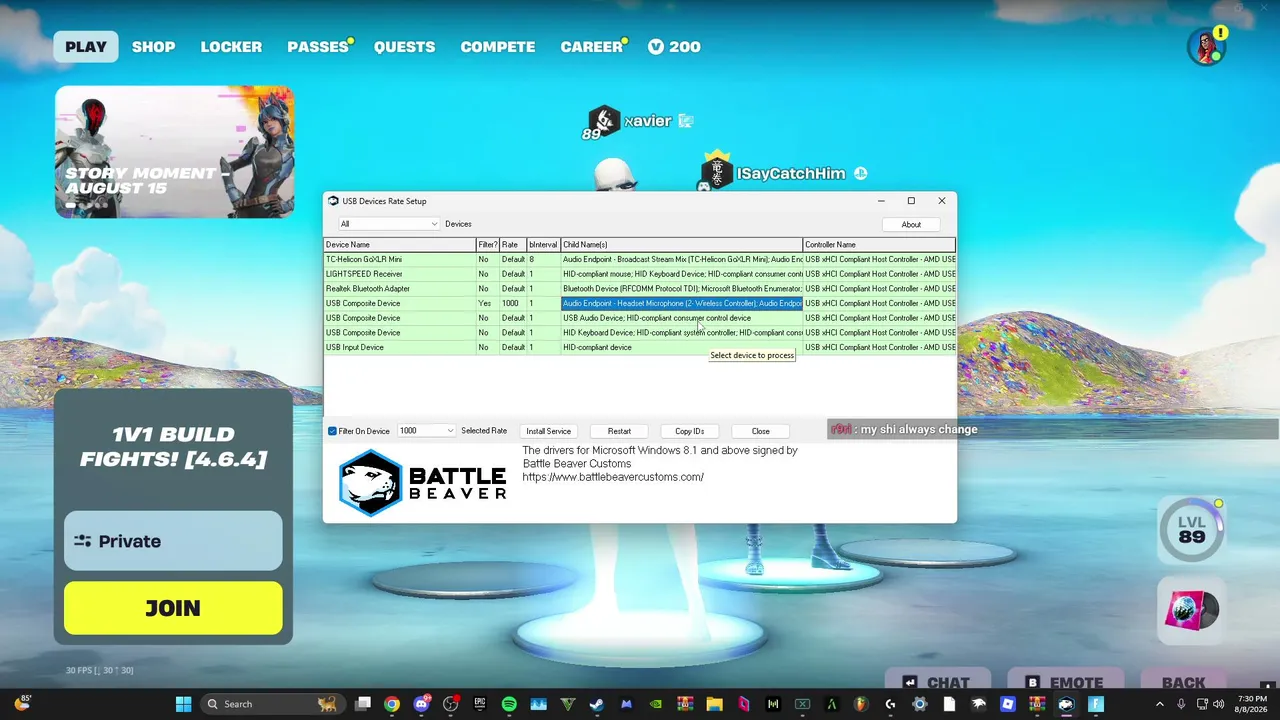Open the PLAY tab in Fortnite
1280x720 pixels.
[86, 47]
